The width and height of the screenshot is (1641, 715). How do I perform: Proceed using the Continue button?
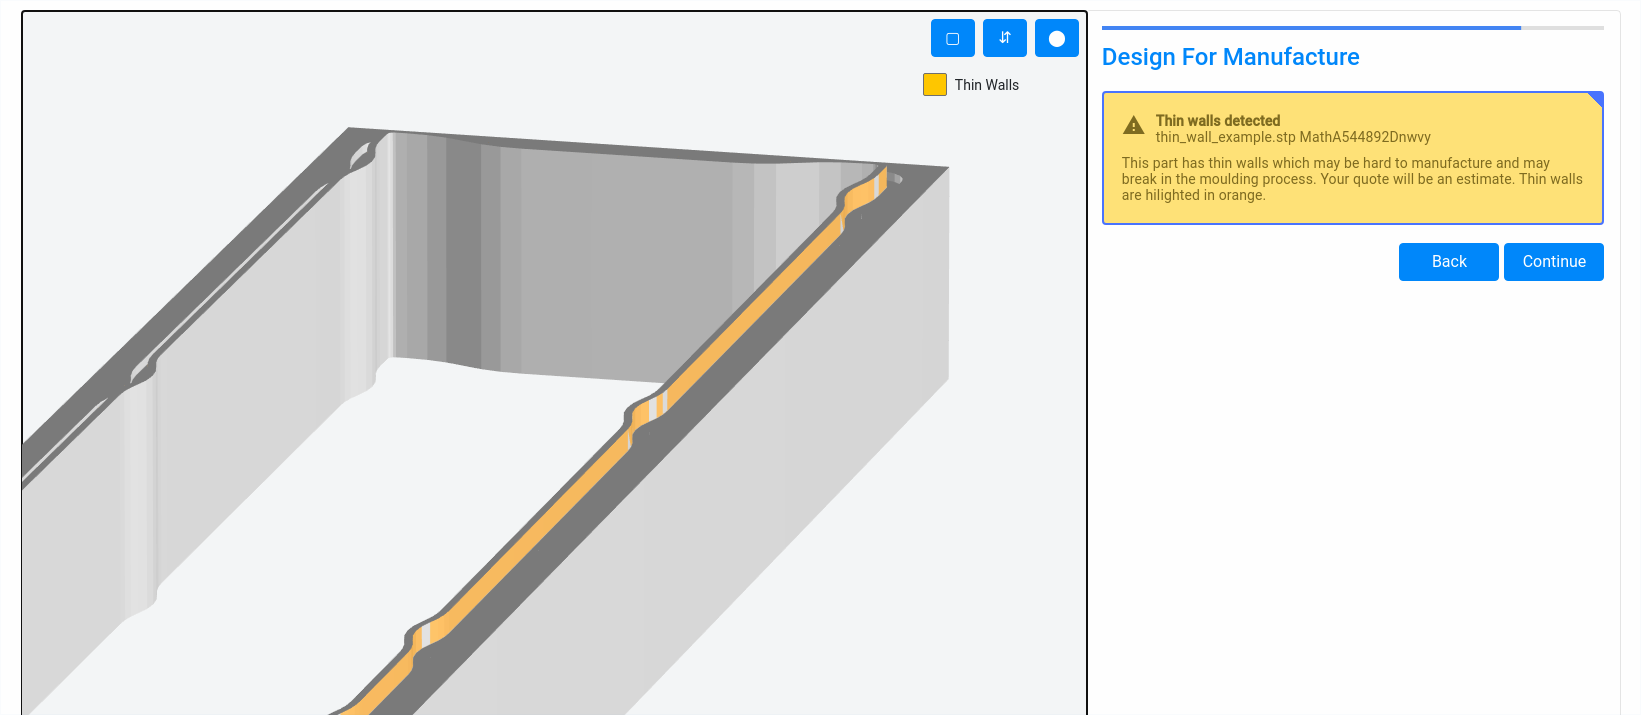click(1554, 262)
